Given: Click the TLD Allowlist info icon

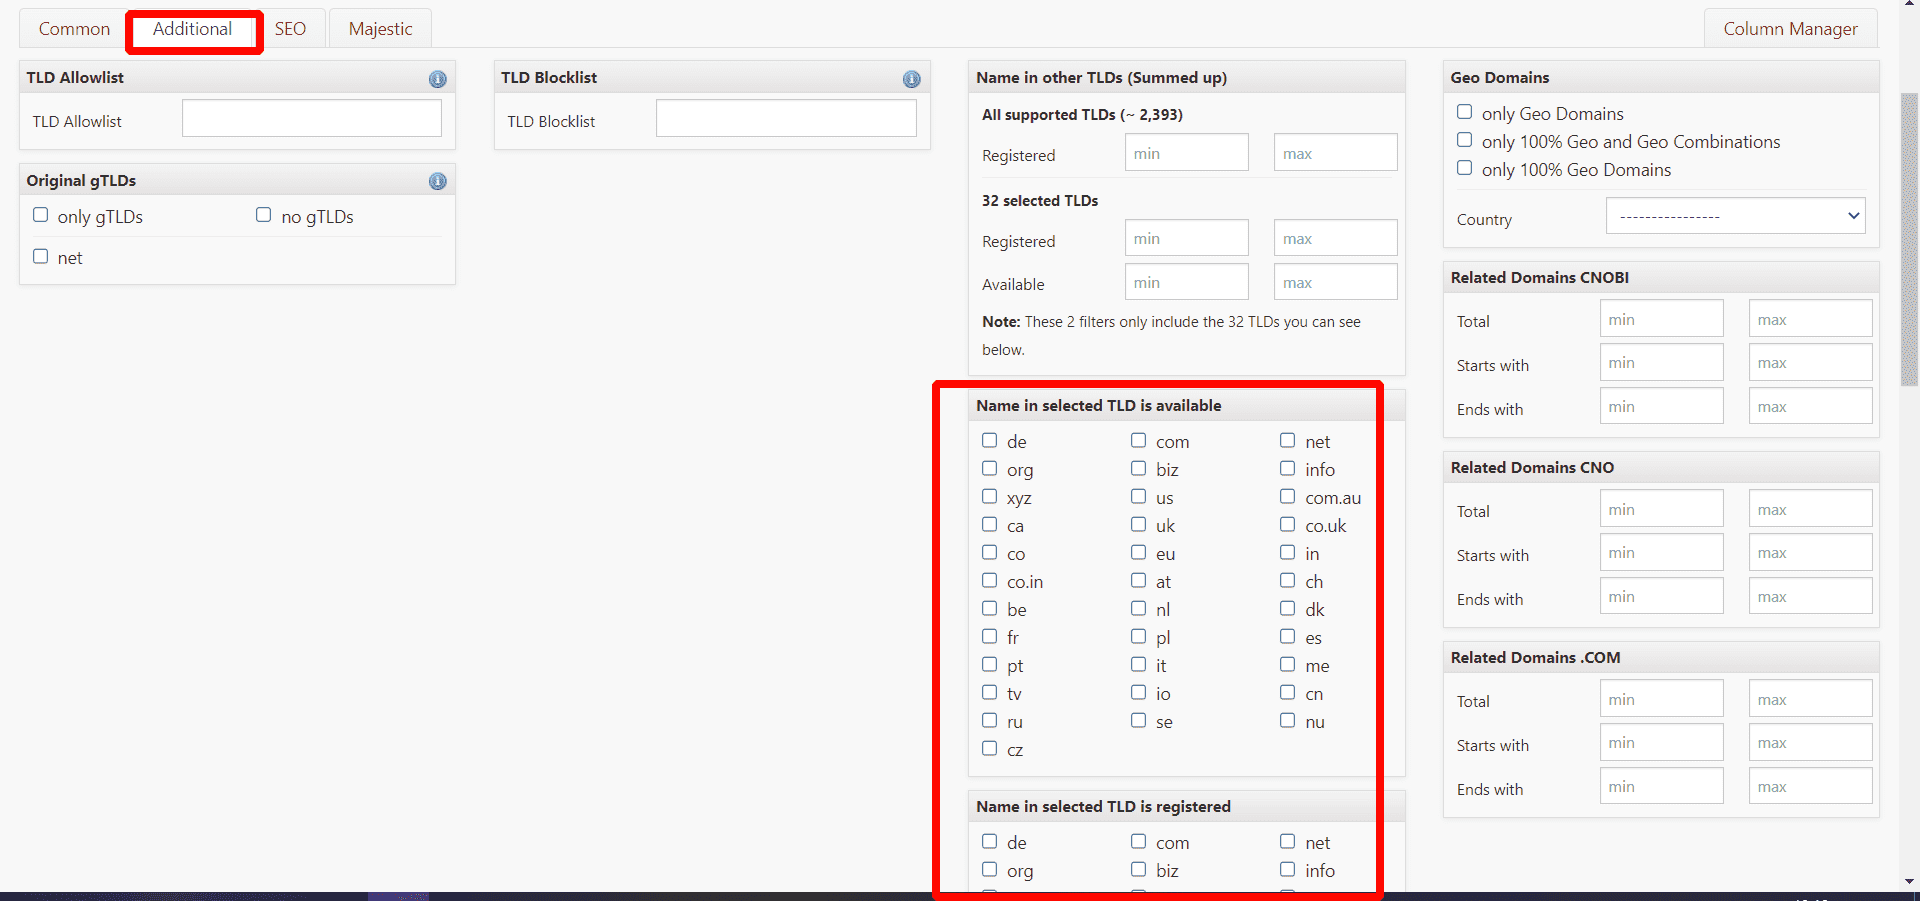Looking at the screenshot, I should click(437, 79).
